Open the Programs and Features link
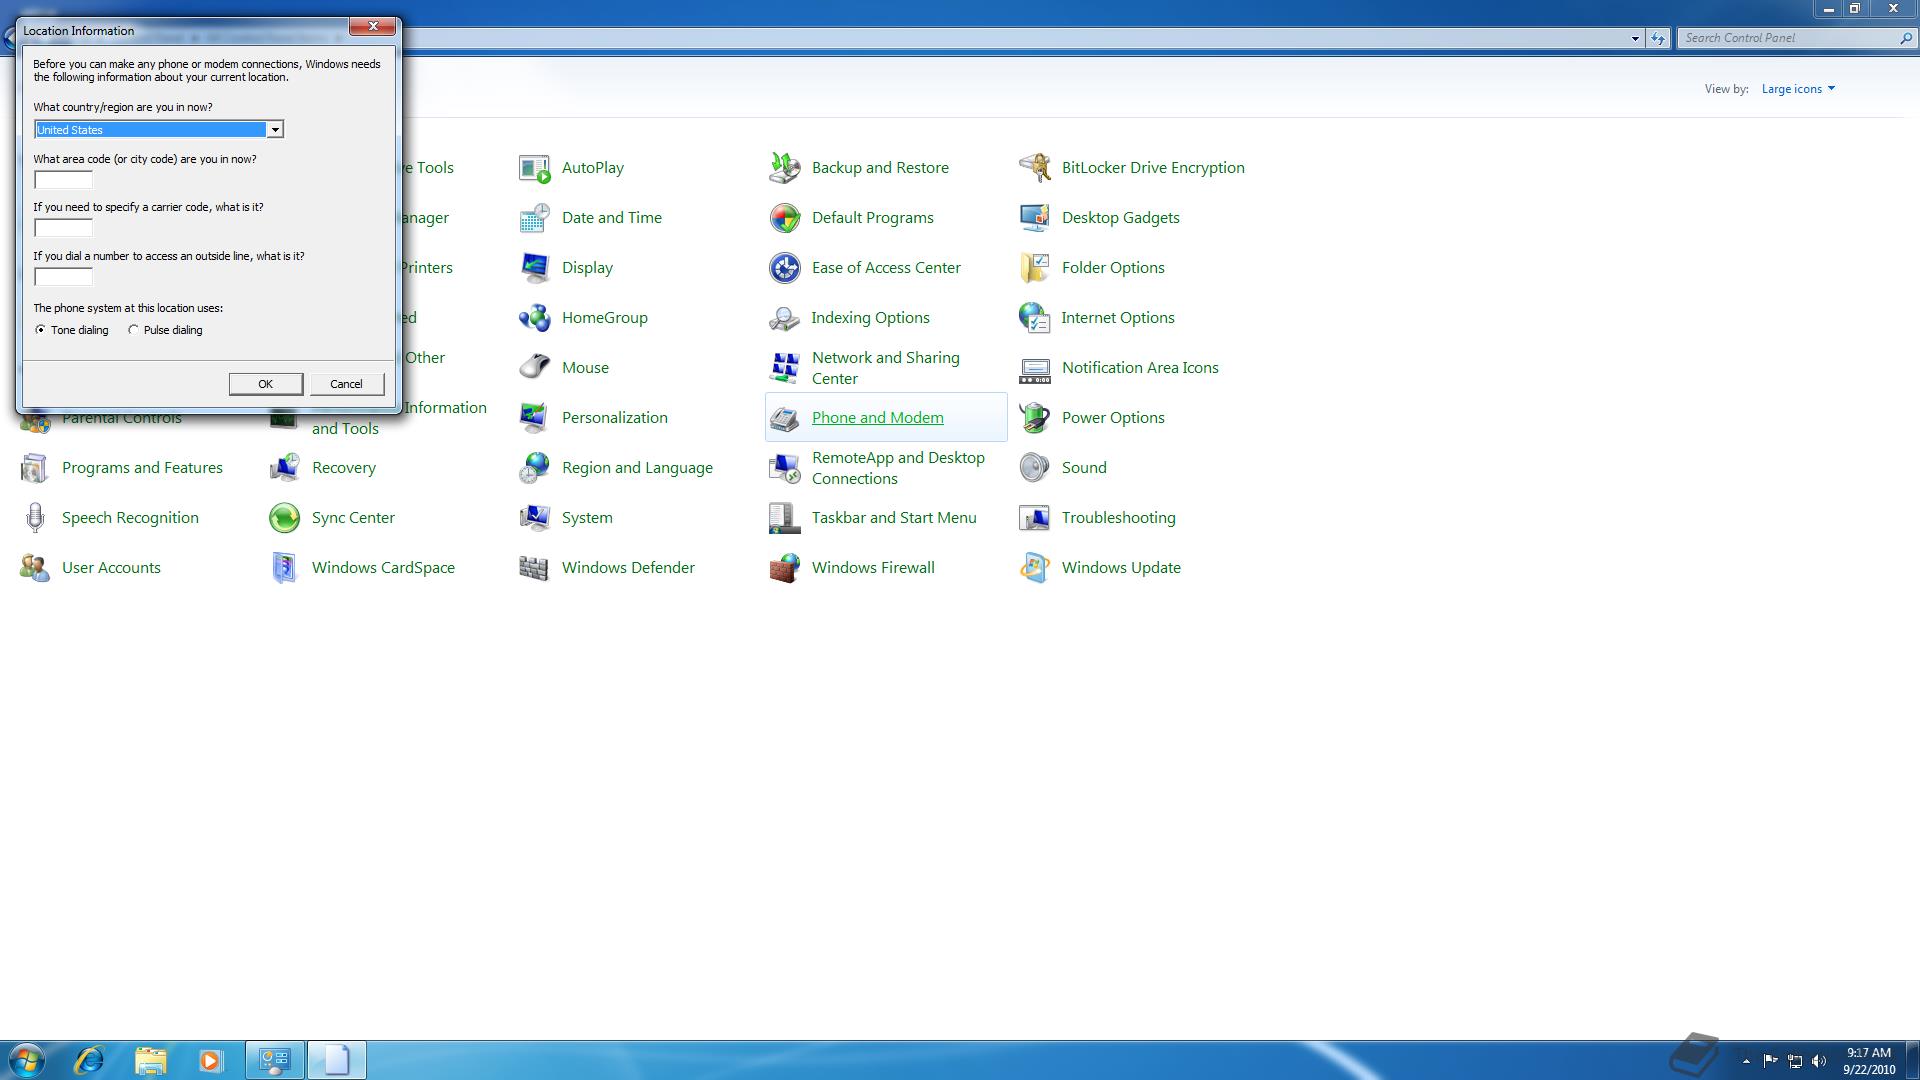The image size is (1920, 1080). click(142, 468)
